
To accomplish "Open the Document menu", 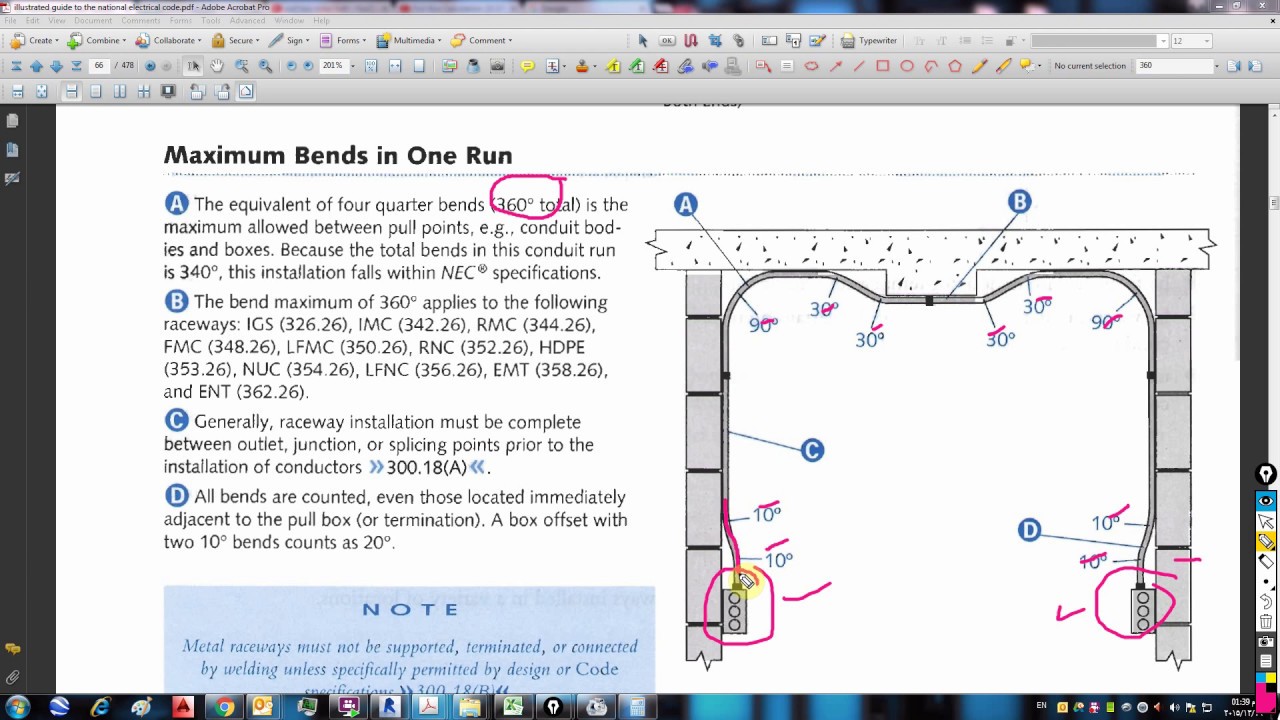I will point(93,21).
